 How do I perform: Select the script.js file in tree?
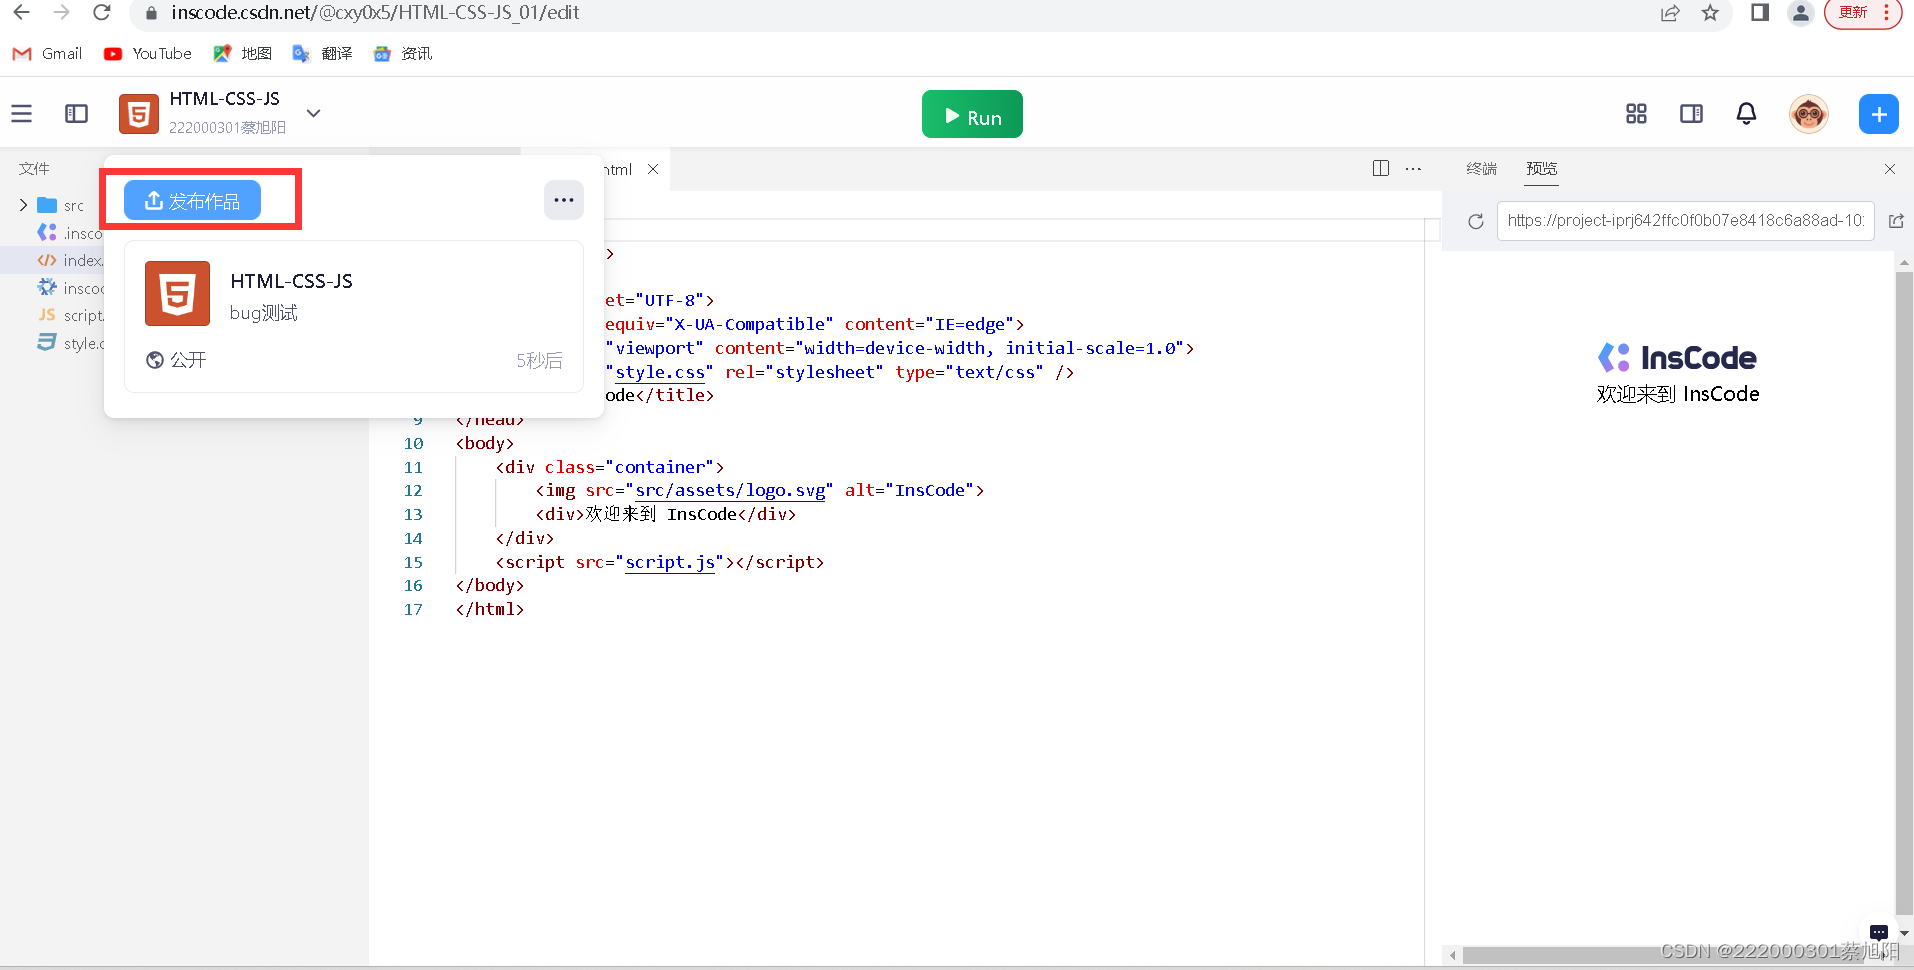point(70,315)
